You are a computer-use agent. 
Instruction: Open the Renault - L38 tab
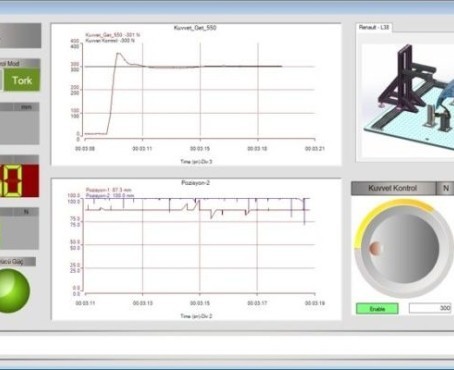click(374, 27)
